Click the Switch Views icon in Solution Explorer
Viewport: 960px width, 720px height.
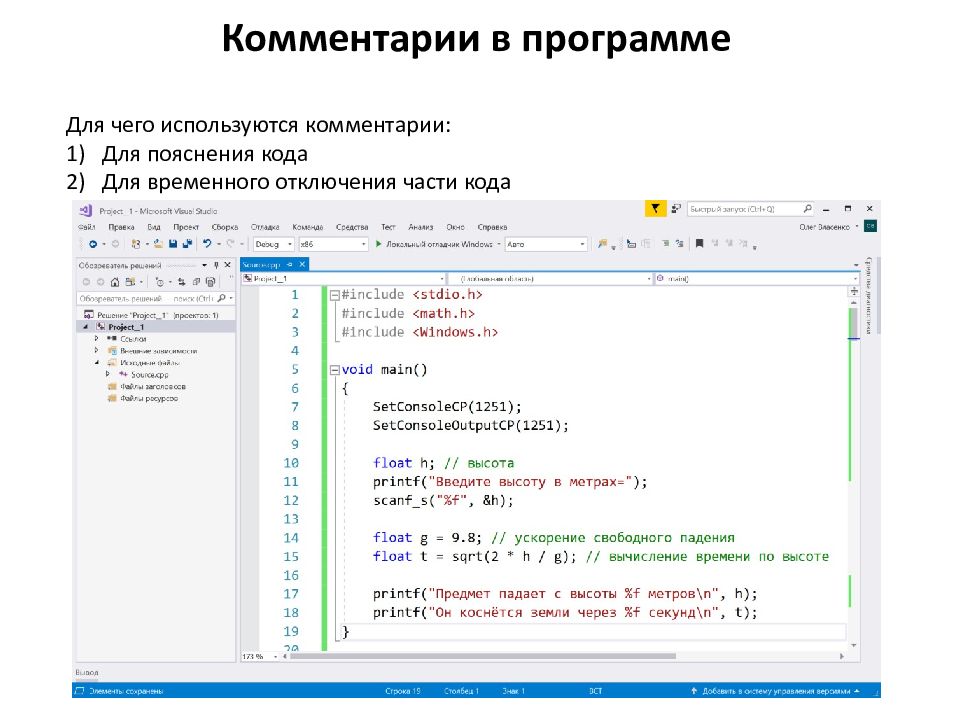pos(130,282)
